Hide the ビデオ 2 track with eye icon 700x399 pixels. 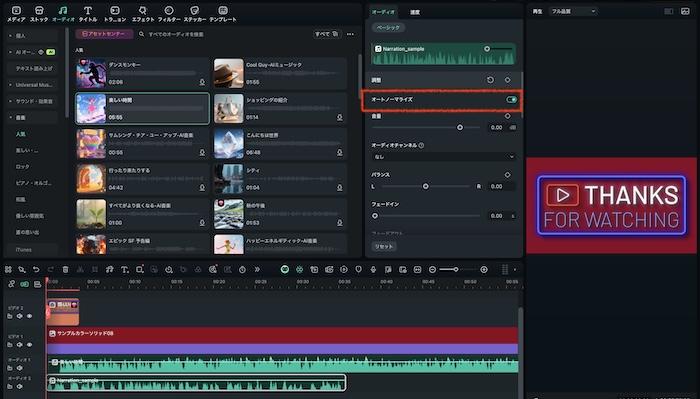click(29, 316)
